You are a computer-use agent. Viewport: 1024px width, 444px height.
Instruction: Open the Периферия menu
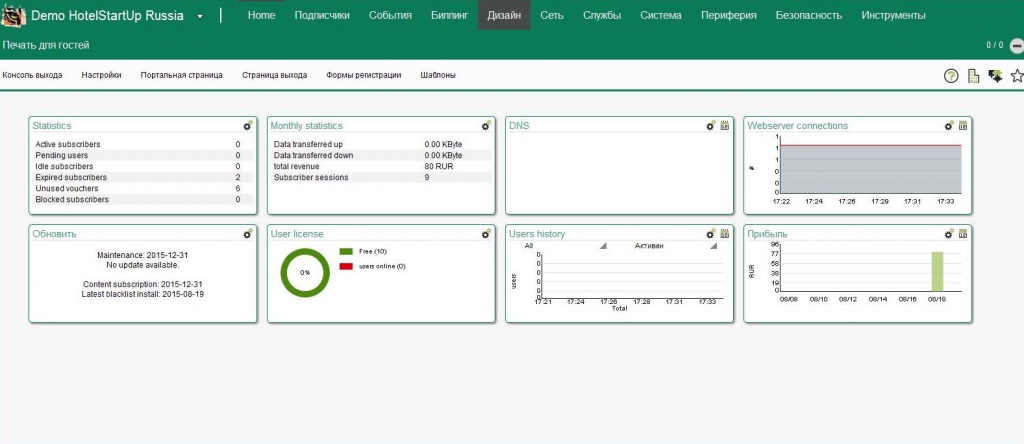pos(729,15)
